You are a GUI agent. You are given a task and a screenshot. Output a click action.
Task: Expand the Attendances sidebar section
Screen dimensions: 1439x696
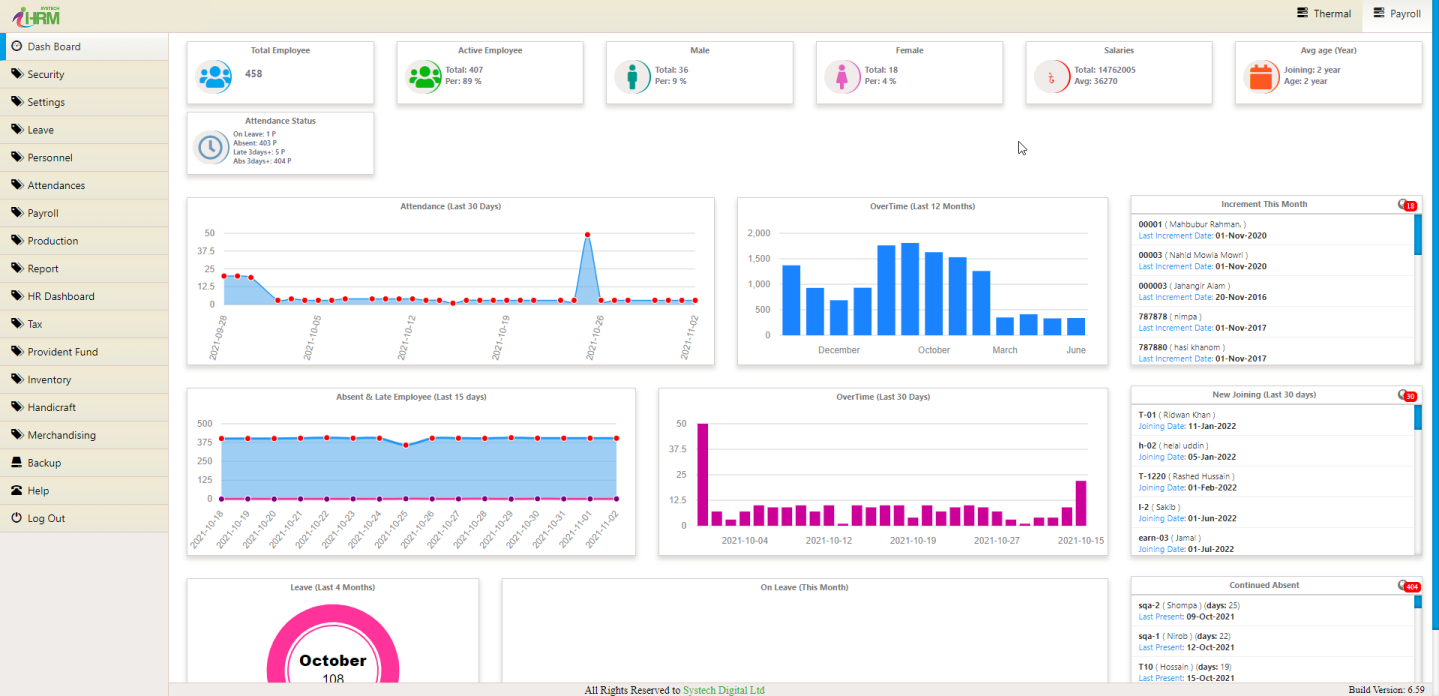(x=56, y=185)
